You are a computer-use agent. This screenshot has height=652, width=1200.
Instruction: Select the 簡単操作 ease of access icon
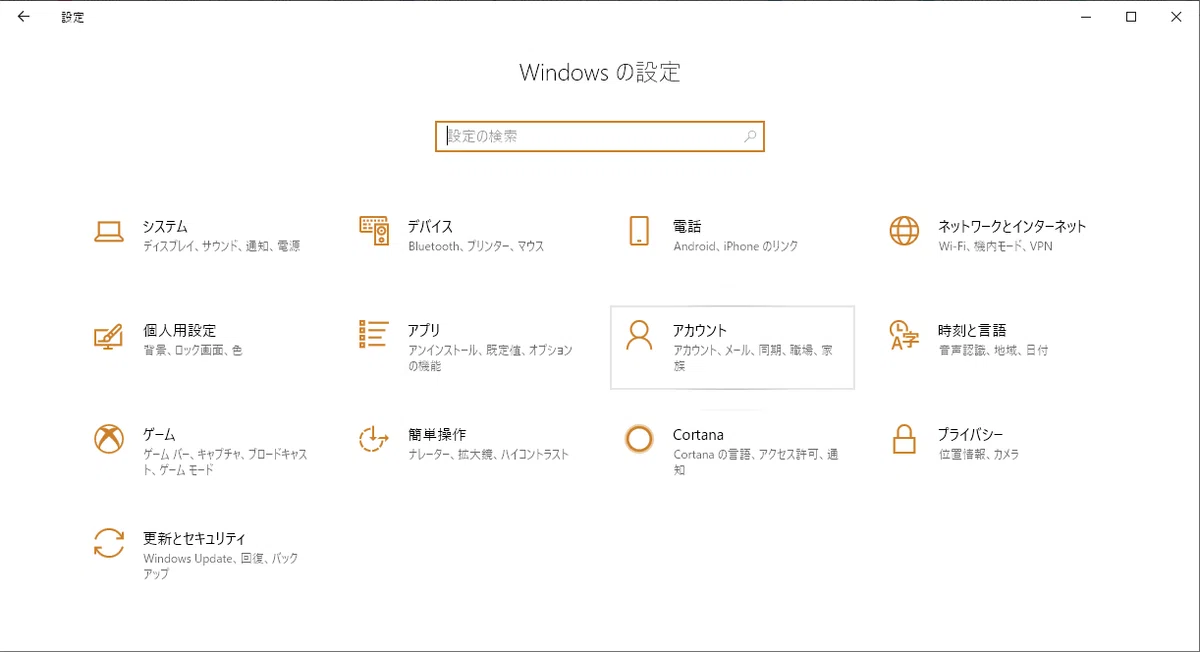click(373, 439)
